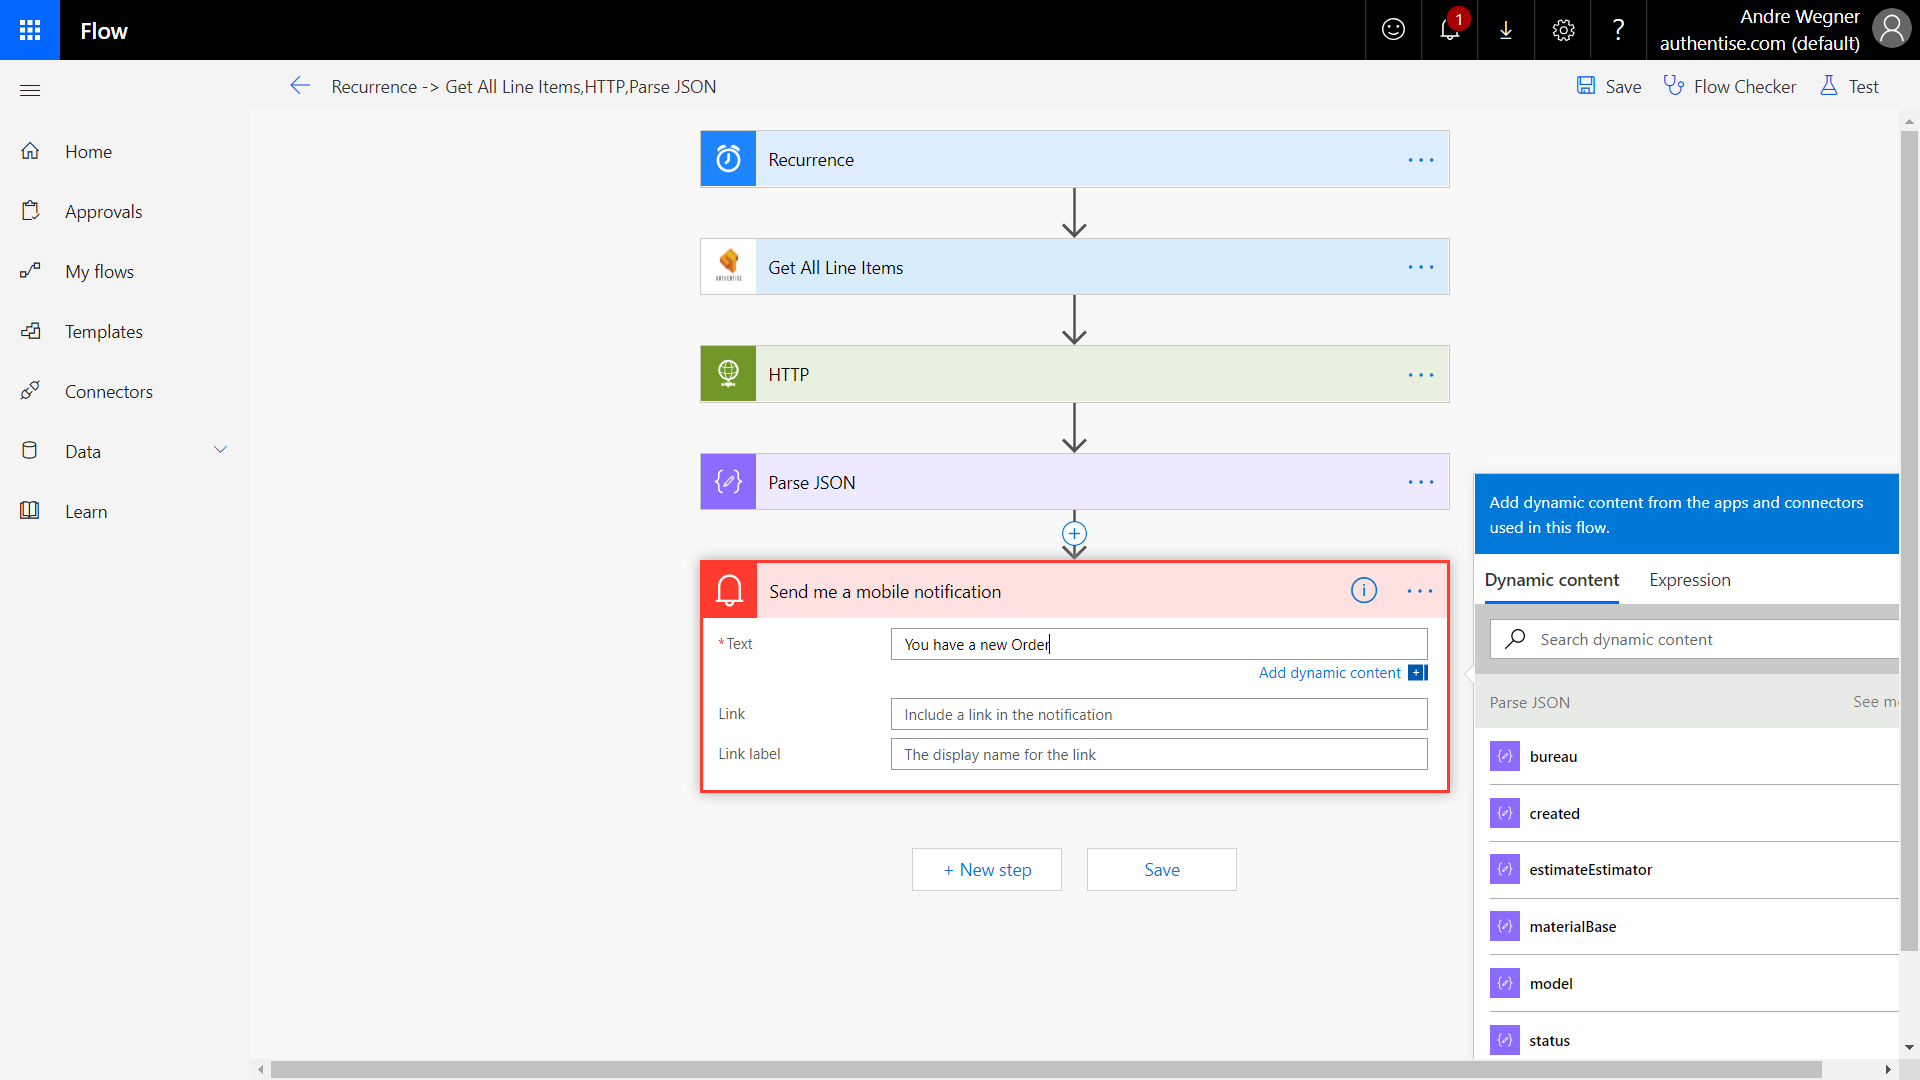Click the HTTP step title
Screen dimensions: 1920x1080
pos(788,375)
